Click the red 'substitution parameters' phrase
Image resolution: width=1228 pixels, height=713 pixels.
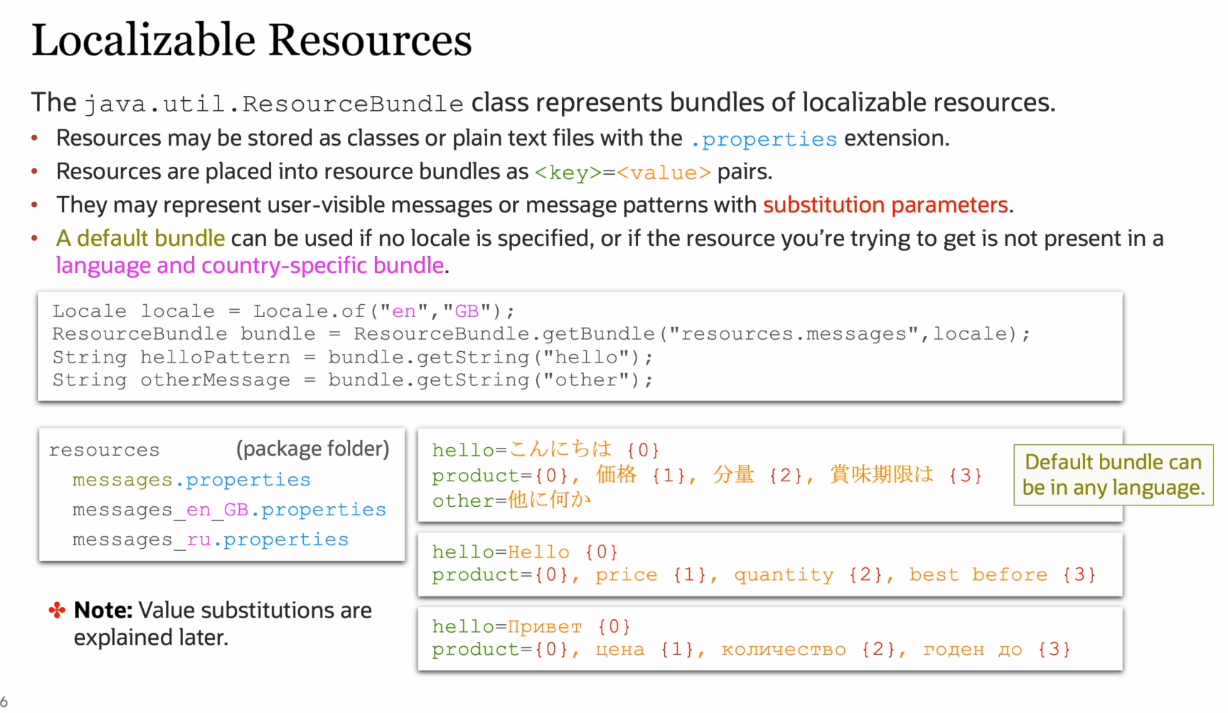(885, 206)
